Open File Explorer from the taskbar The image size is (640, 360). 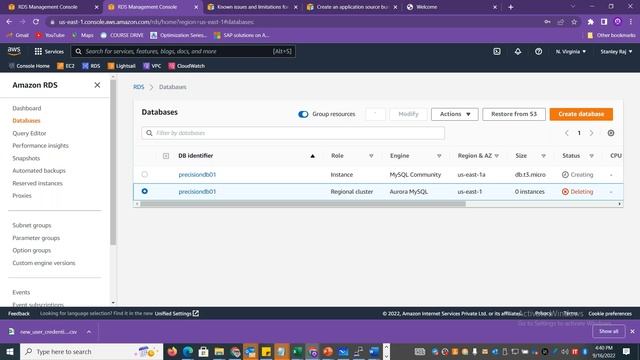tap(219, 351)
